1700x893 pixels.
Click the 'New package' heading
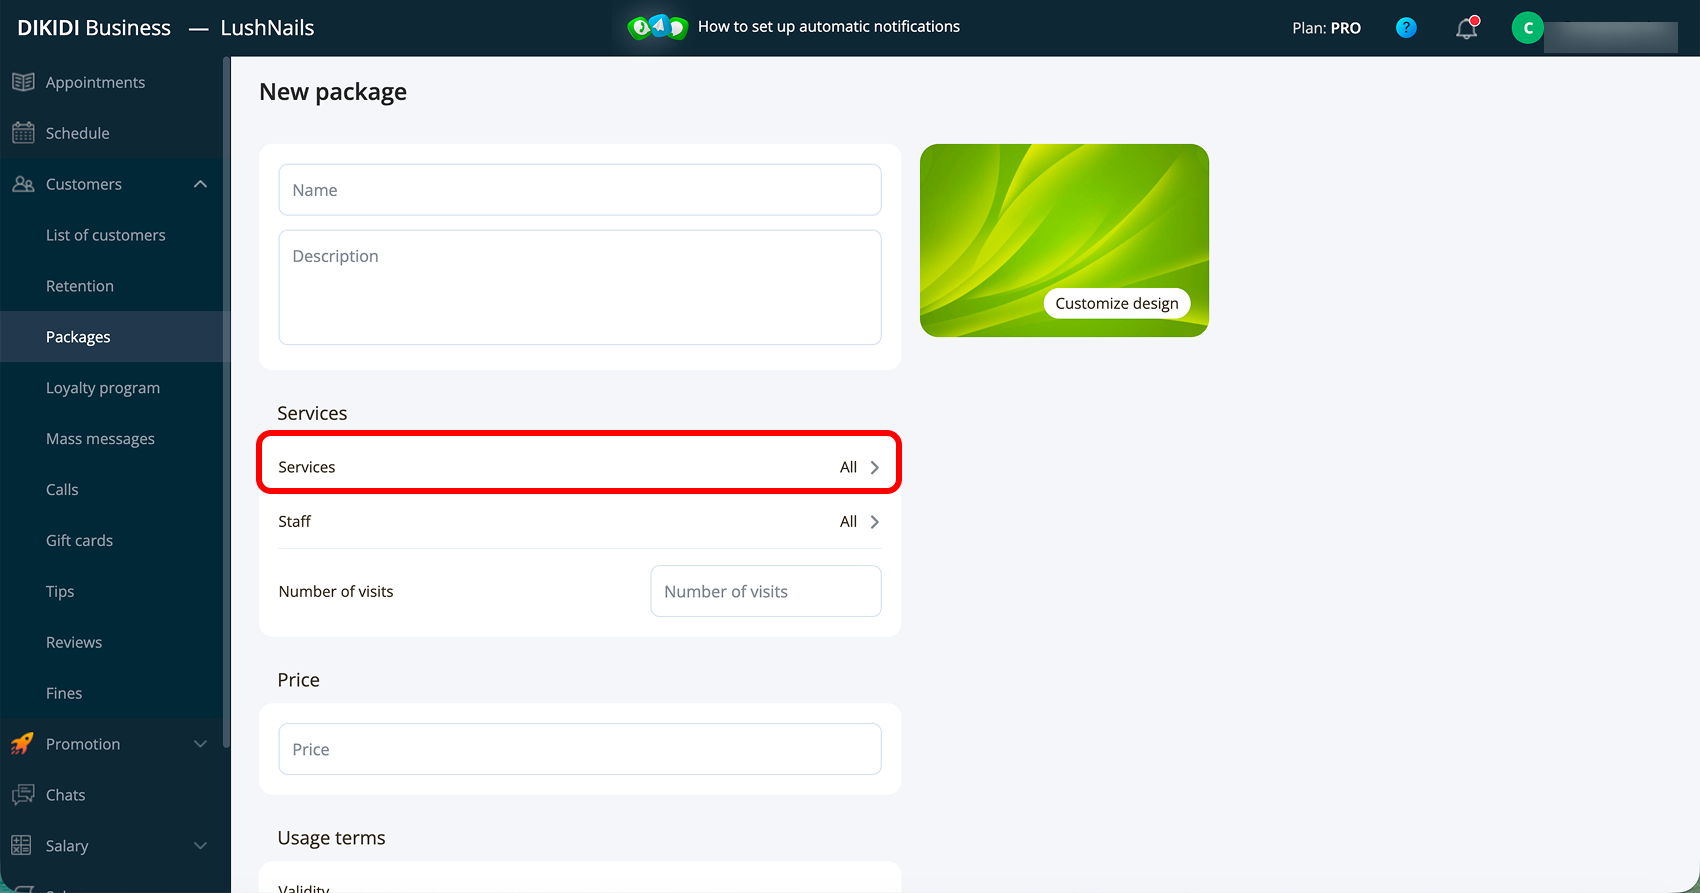(x=333, y=92)
